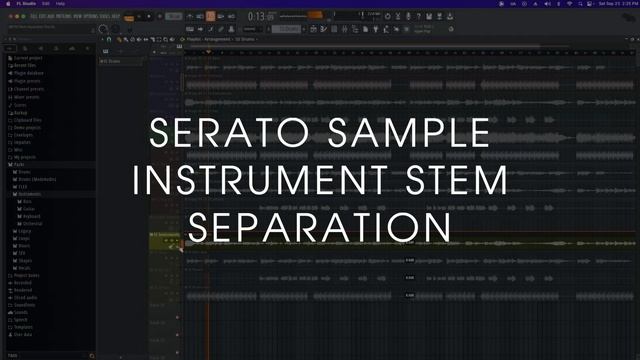The height and width of the screenshot is (360, 640).
Task: Open the Backup folder in browser
Action: pyautogui.click(x=20, y=113)
